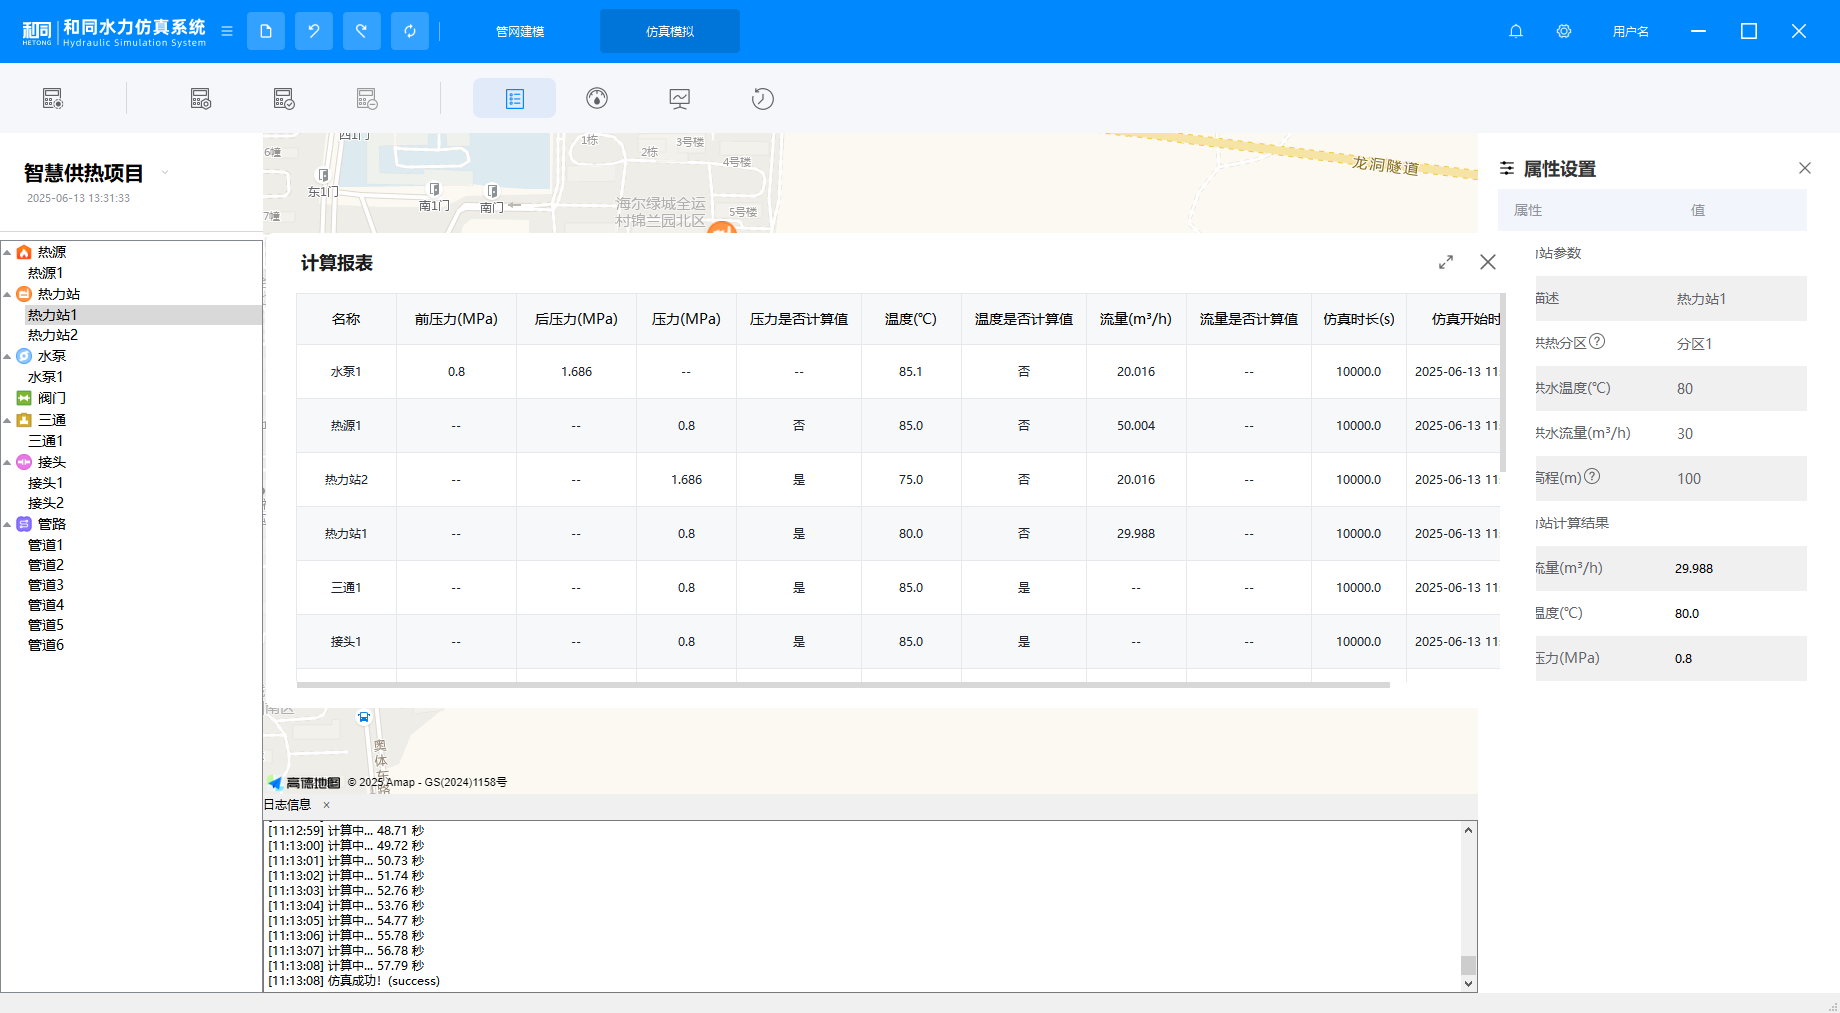Collapse the 管路 tree group
1840x1013 pixels.
click(8, 525)
